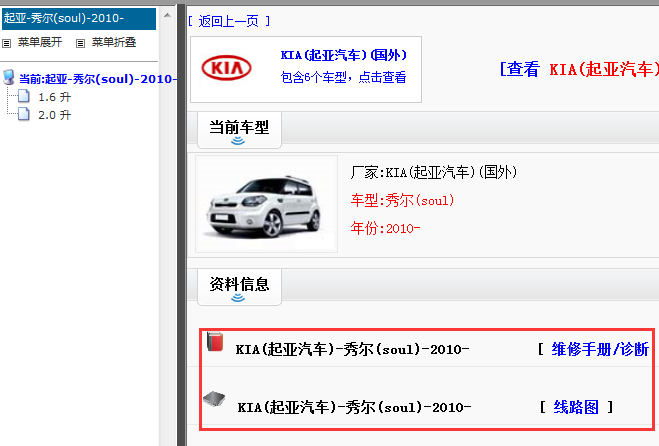Viewport: 659px width, 446px height.
Task: Click the KIA logo image
Action: coord(227,68)
